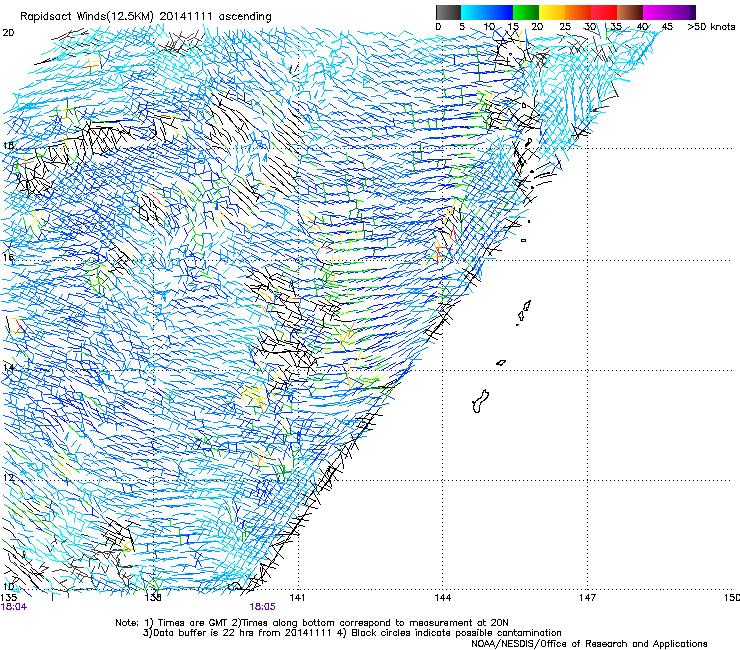Viewport: 740px width, 650px height.
Task: Click the note "Data buffer is 22 hrs from 20141111"
Action: point(242,633)
